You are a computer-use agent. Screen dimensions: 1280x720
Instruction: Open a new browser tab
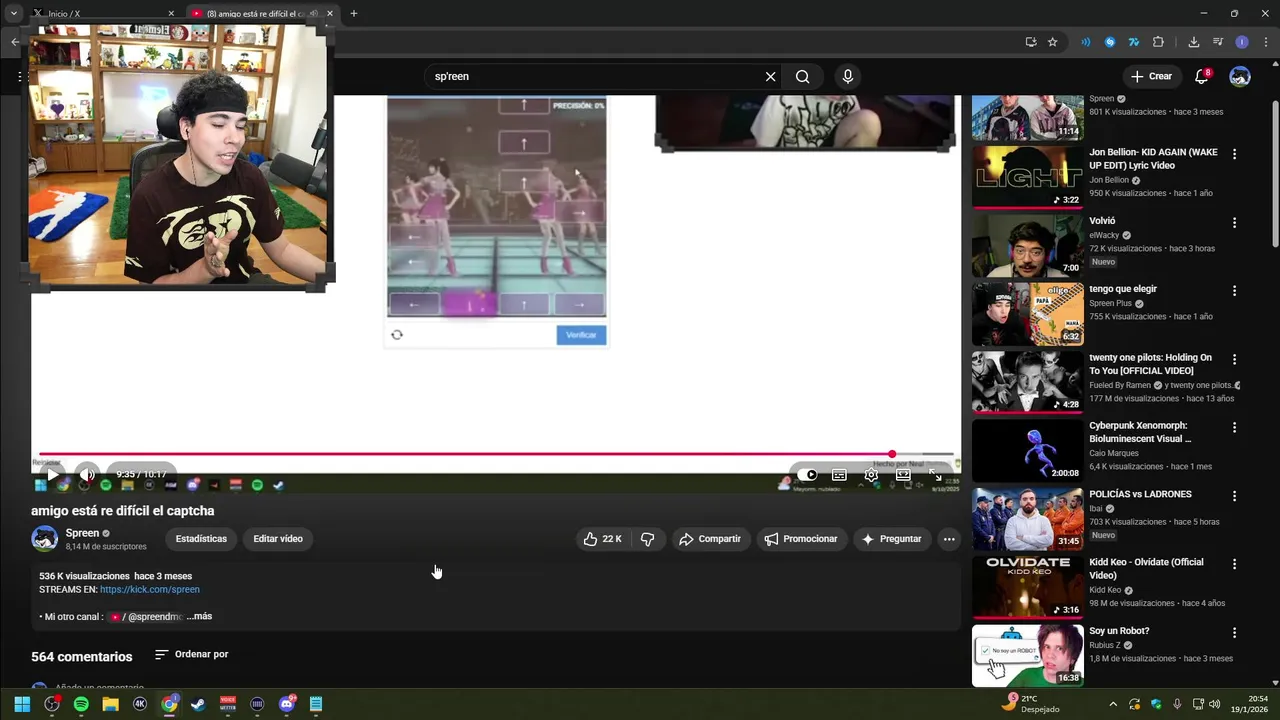click(353, 13)
